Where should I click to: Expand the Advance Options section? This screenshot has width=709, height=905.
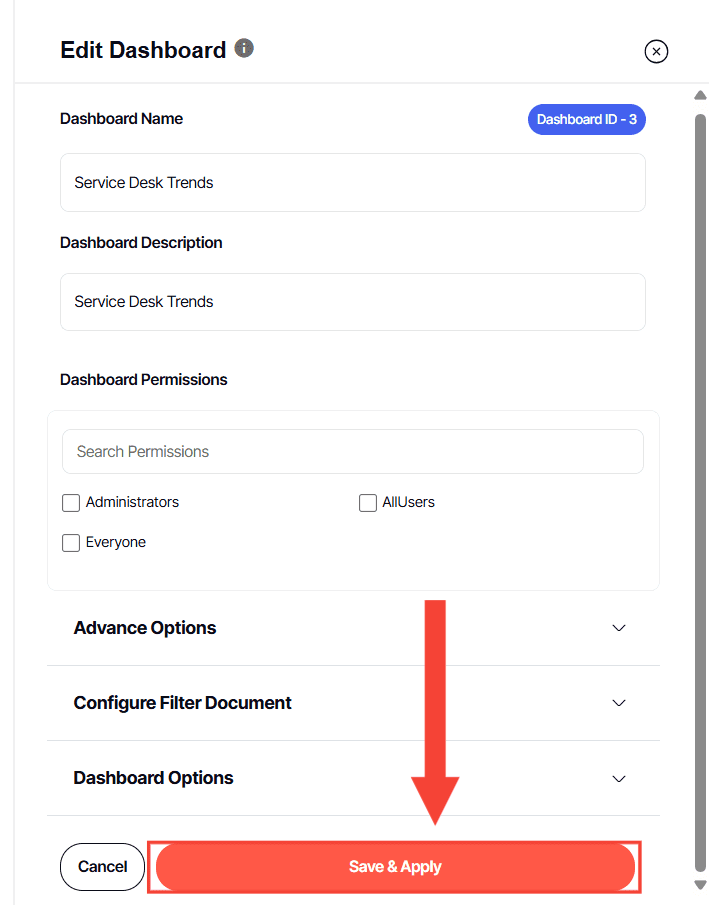145,628
